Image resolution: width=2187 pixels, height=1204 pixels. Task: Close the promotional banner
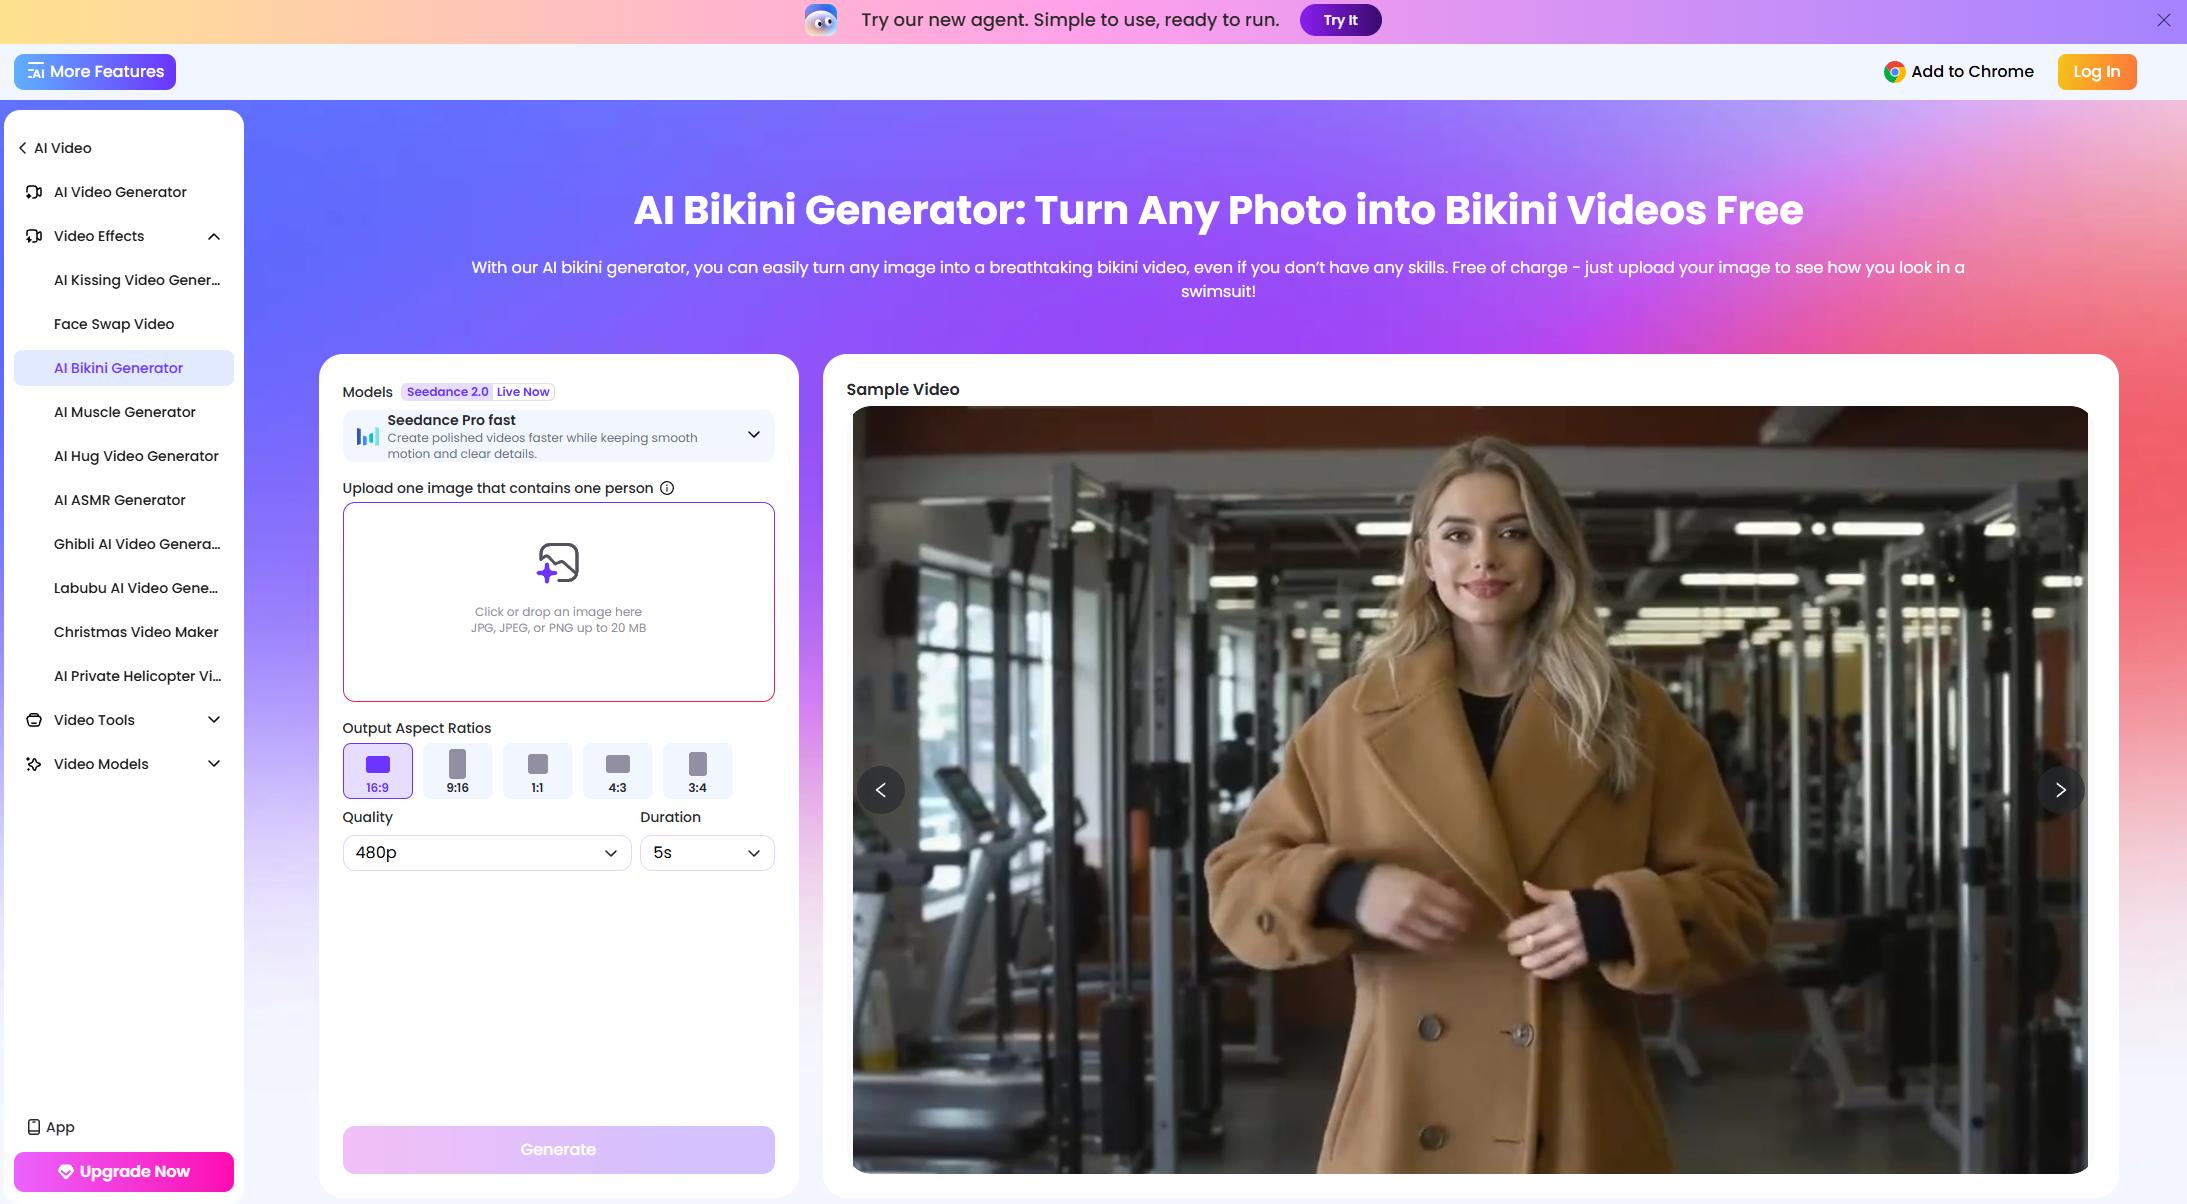pos(2164,20)
